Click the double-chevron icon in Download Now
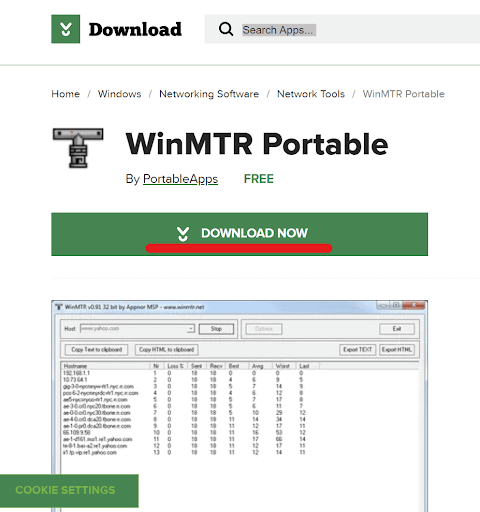The image size is (480, 512). tap(183, 234)
